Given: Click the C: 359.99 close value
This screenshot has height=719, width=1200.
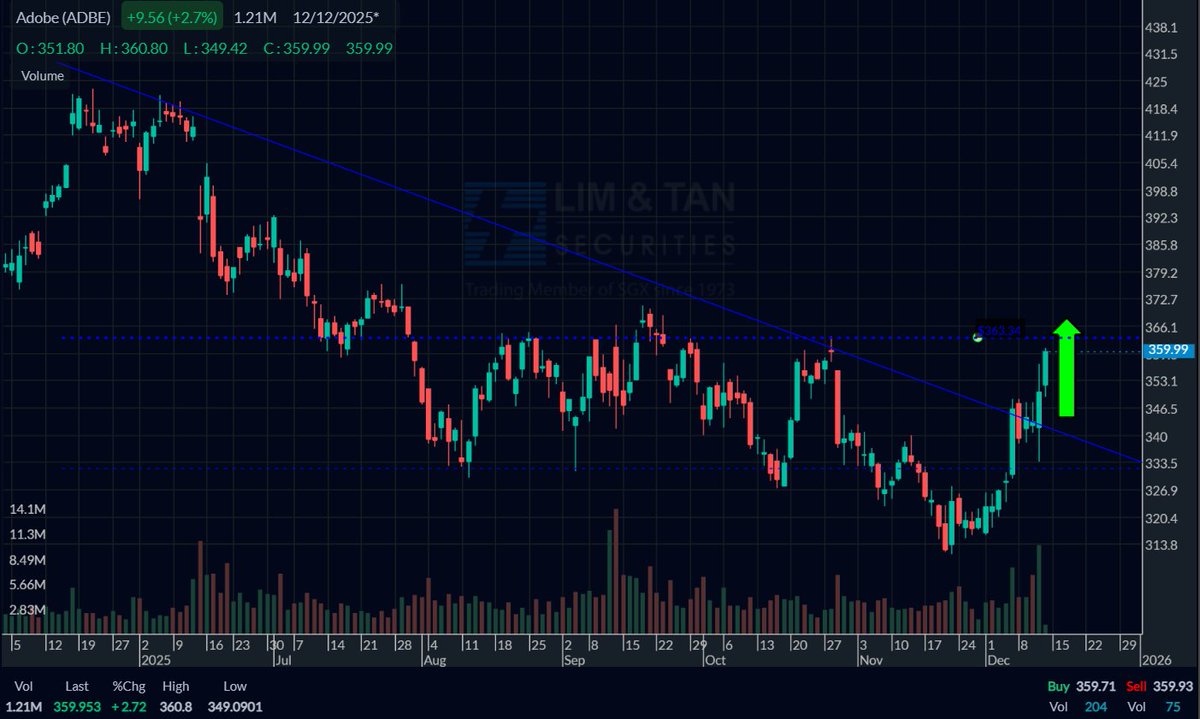Looking at the screenshot, I should pyautogui.click(x=299, y=47).
